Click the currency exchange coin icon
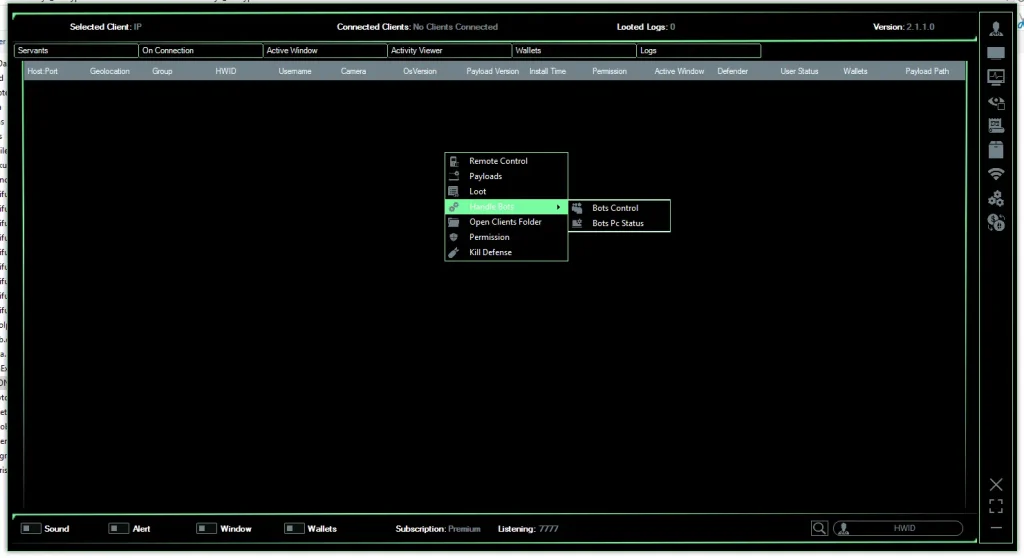Viewport: 1024px width, 558px height. 996,222
